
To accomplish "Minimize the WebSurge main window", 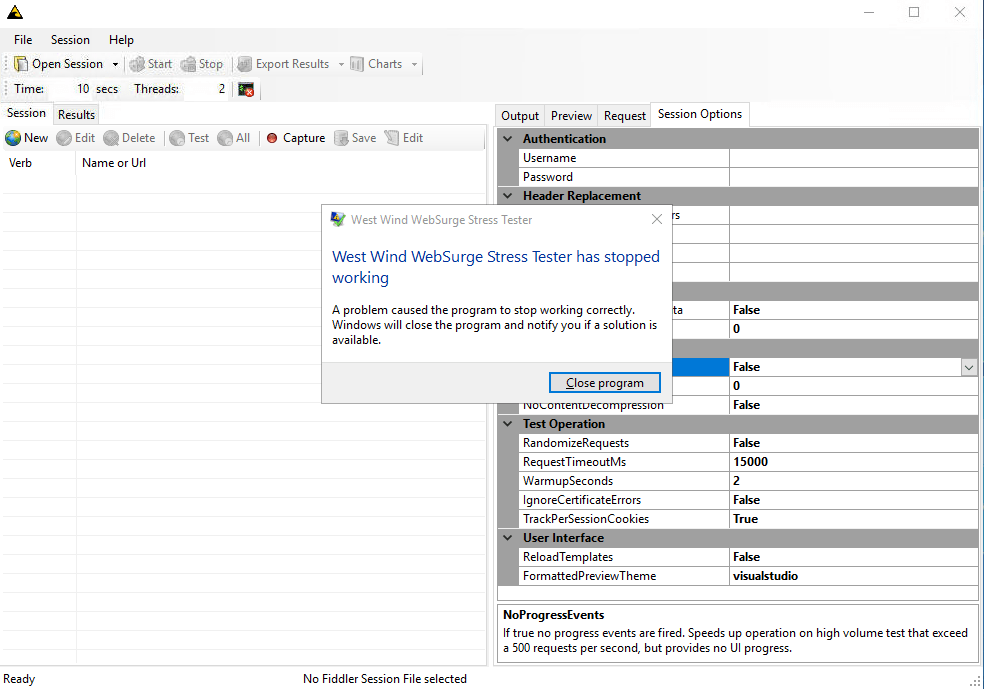I will 869,12.
